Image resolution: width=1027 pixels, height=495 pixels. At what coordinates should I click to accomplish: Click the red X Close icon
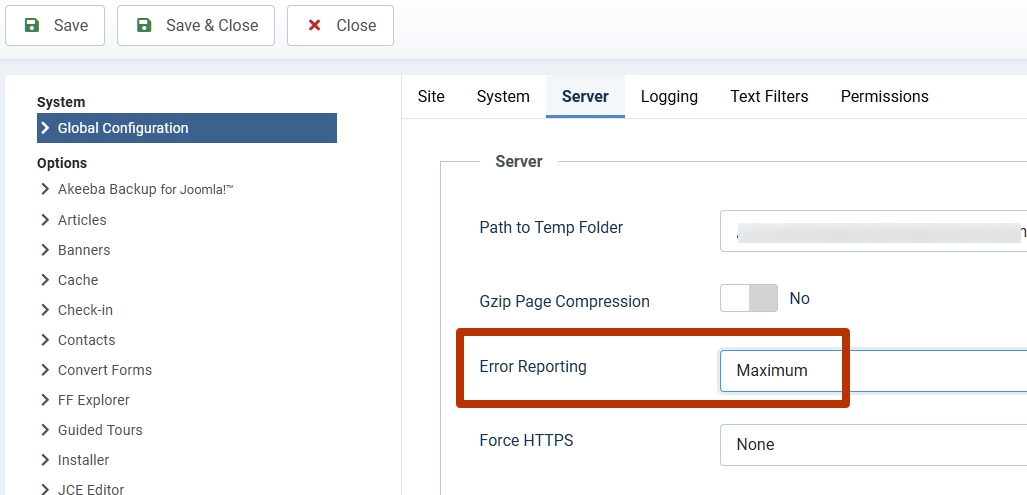[x=314, y=25]
